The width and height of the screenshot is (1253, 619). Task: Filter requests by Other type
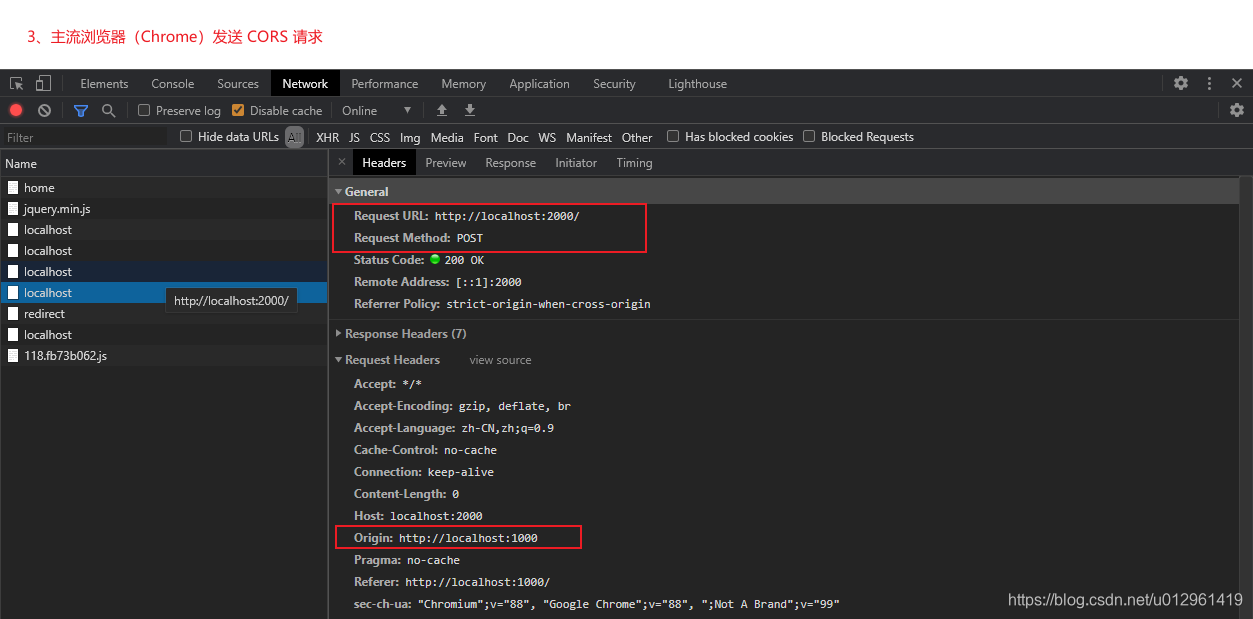coord(637,137)
